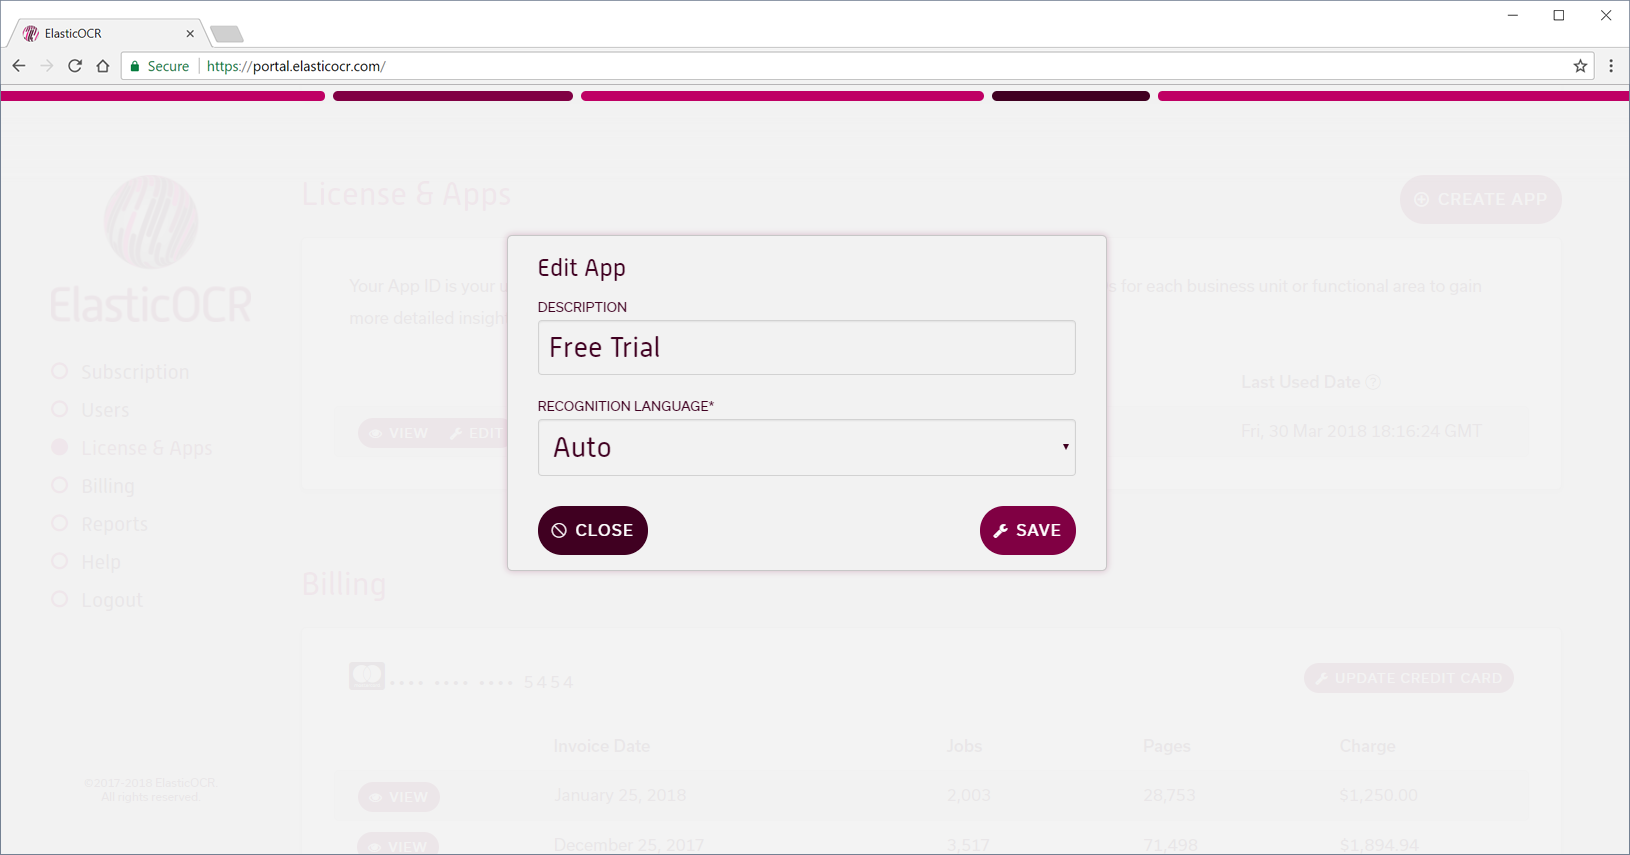
Task: Click the Description input field
Action: click(806, 347)
